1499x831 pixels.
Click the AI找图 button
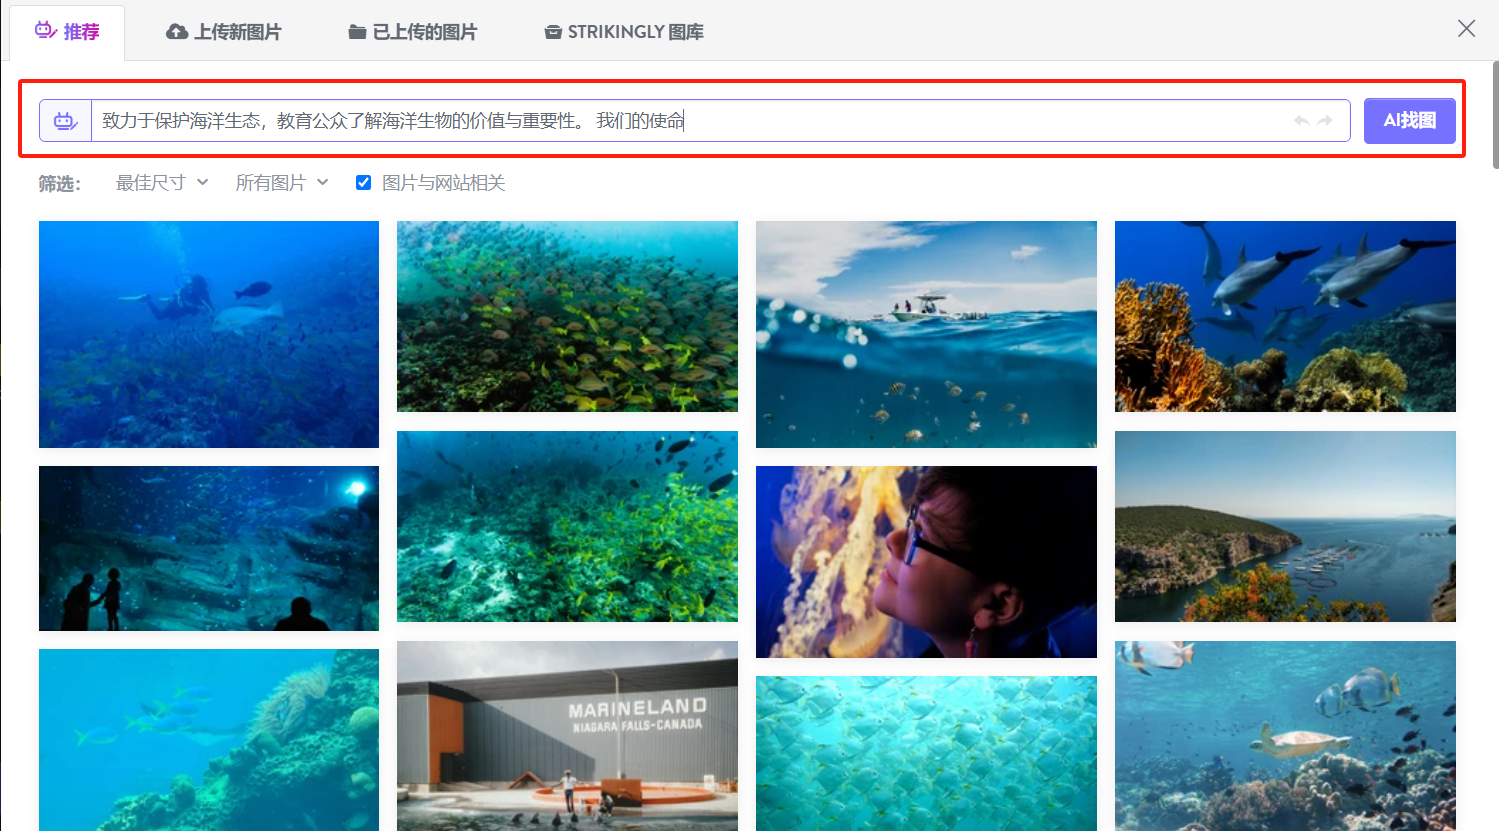1409,121
